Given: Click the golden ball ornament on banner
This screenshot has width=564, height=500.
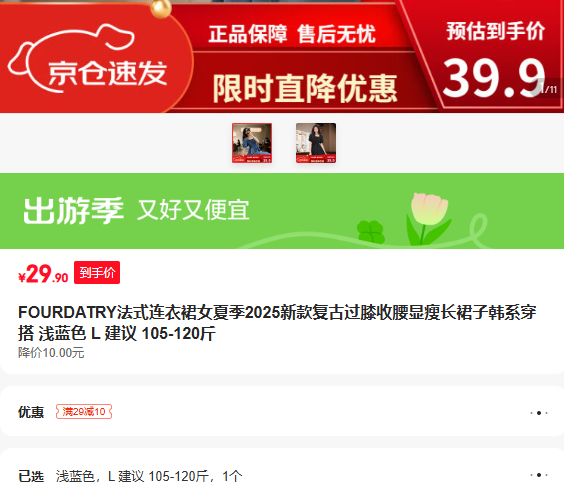Looking at the screenshot, I should 161,8.
